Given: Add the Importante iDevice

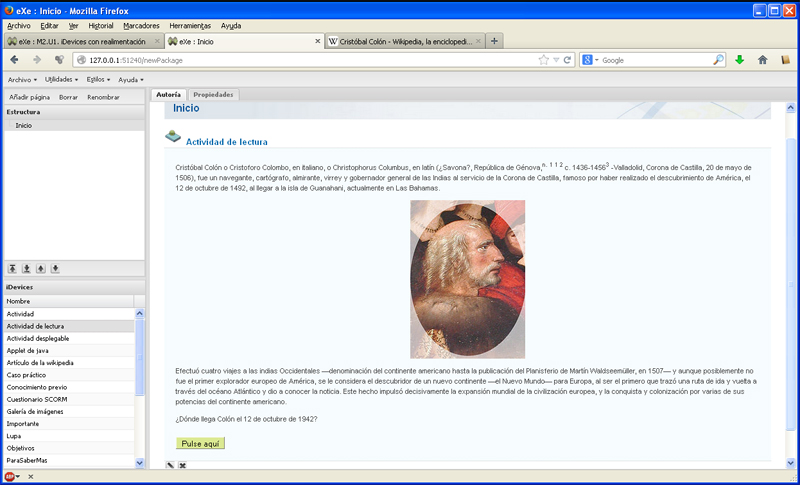Looking at the screenshot, I should (x=69, y=424).
